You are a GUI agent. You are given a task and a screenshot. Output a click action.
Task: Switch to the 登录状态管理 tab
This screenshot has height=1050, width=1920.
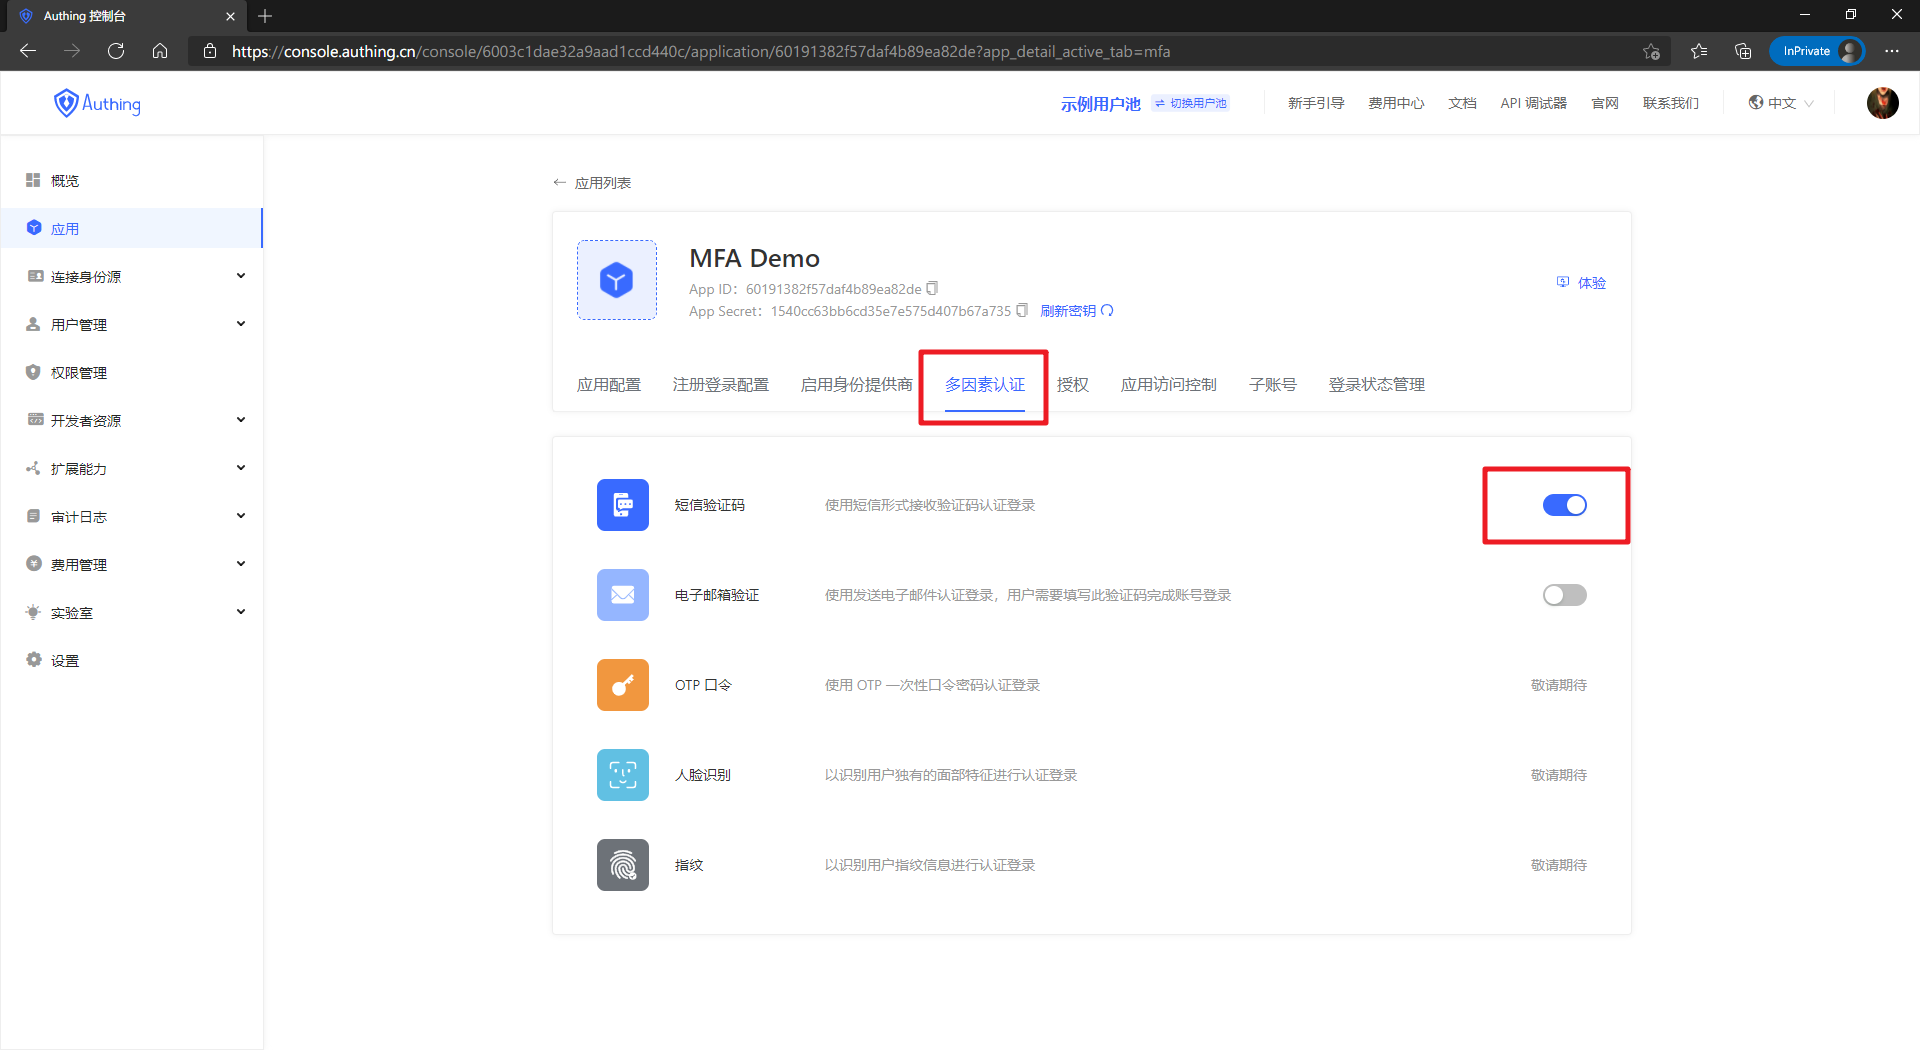click(1376, 385)
